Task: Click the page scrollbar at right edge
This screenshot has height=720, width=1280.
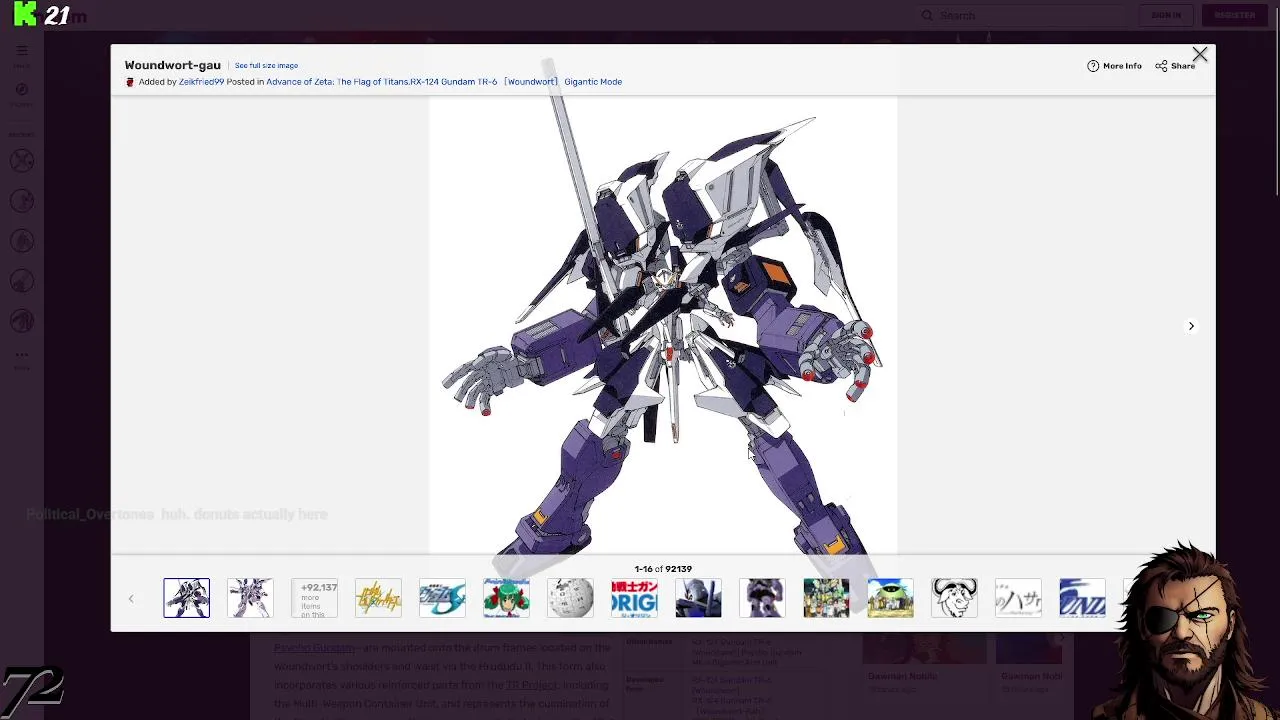Action: 1275,100
